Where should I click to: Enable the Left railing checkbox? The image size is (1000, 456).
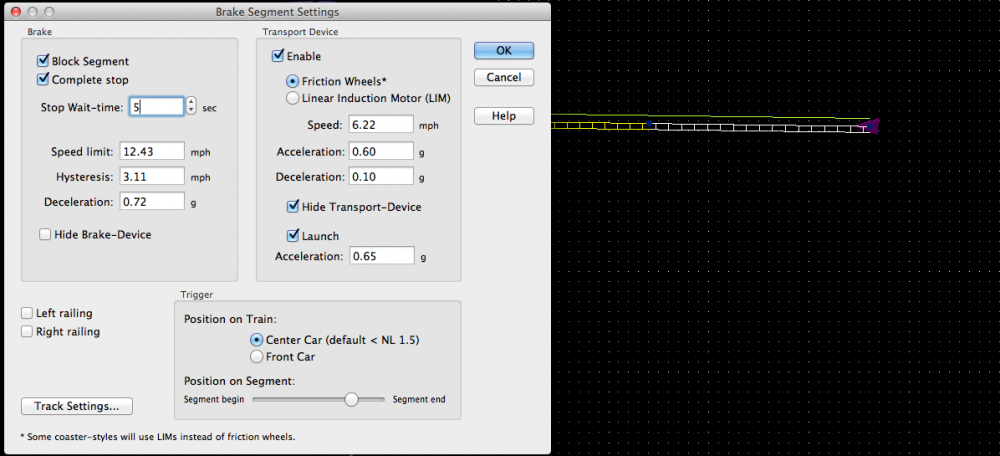[27, 313]
